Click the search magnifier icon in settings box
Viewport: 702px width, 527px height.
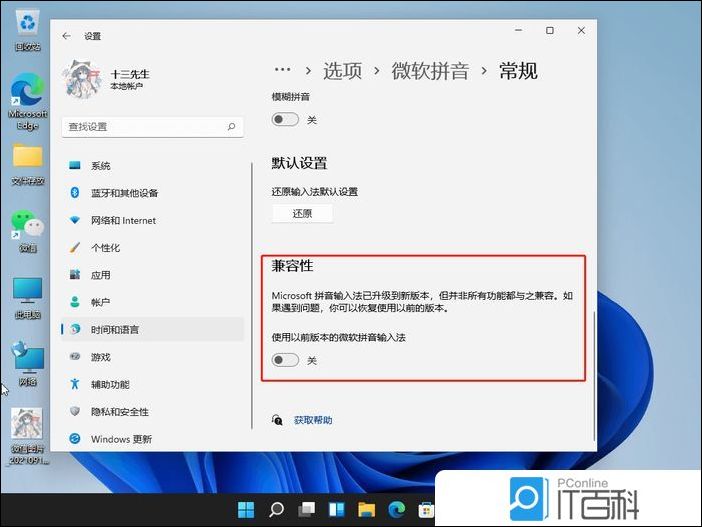231,127
